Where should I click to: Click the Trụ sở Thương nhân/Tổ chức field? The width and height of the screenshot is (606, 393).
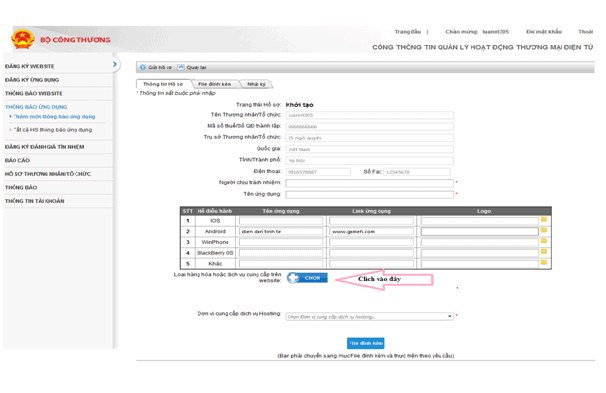point(369,138)
